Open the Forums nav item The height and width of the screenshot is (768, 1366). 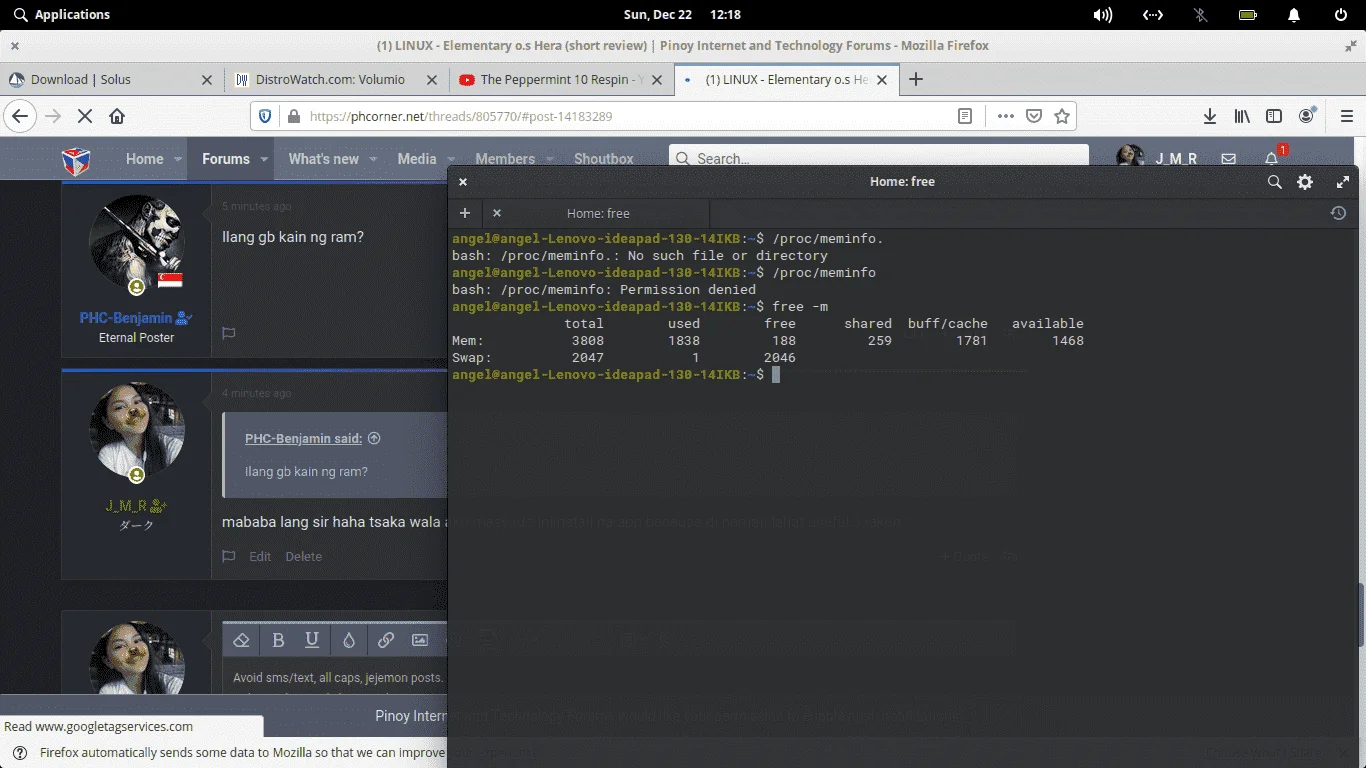(226, 159)
